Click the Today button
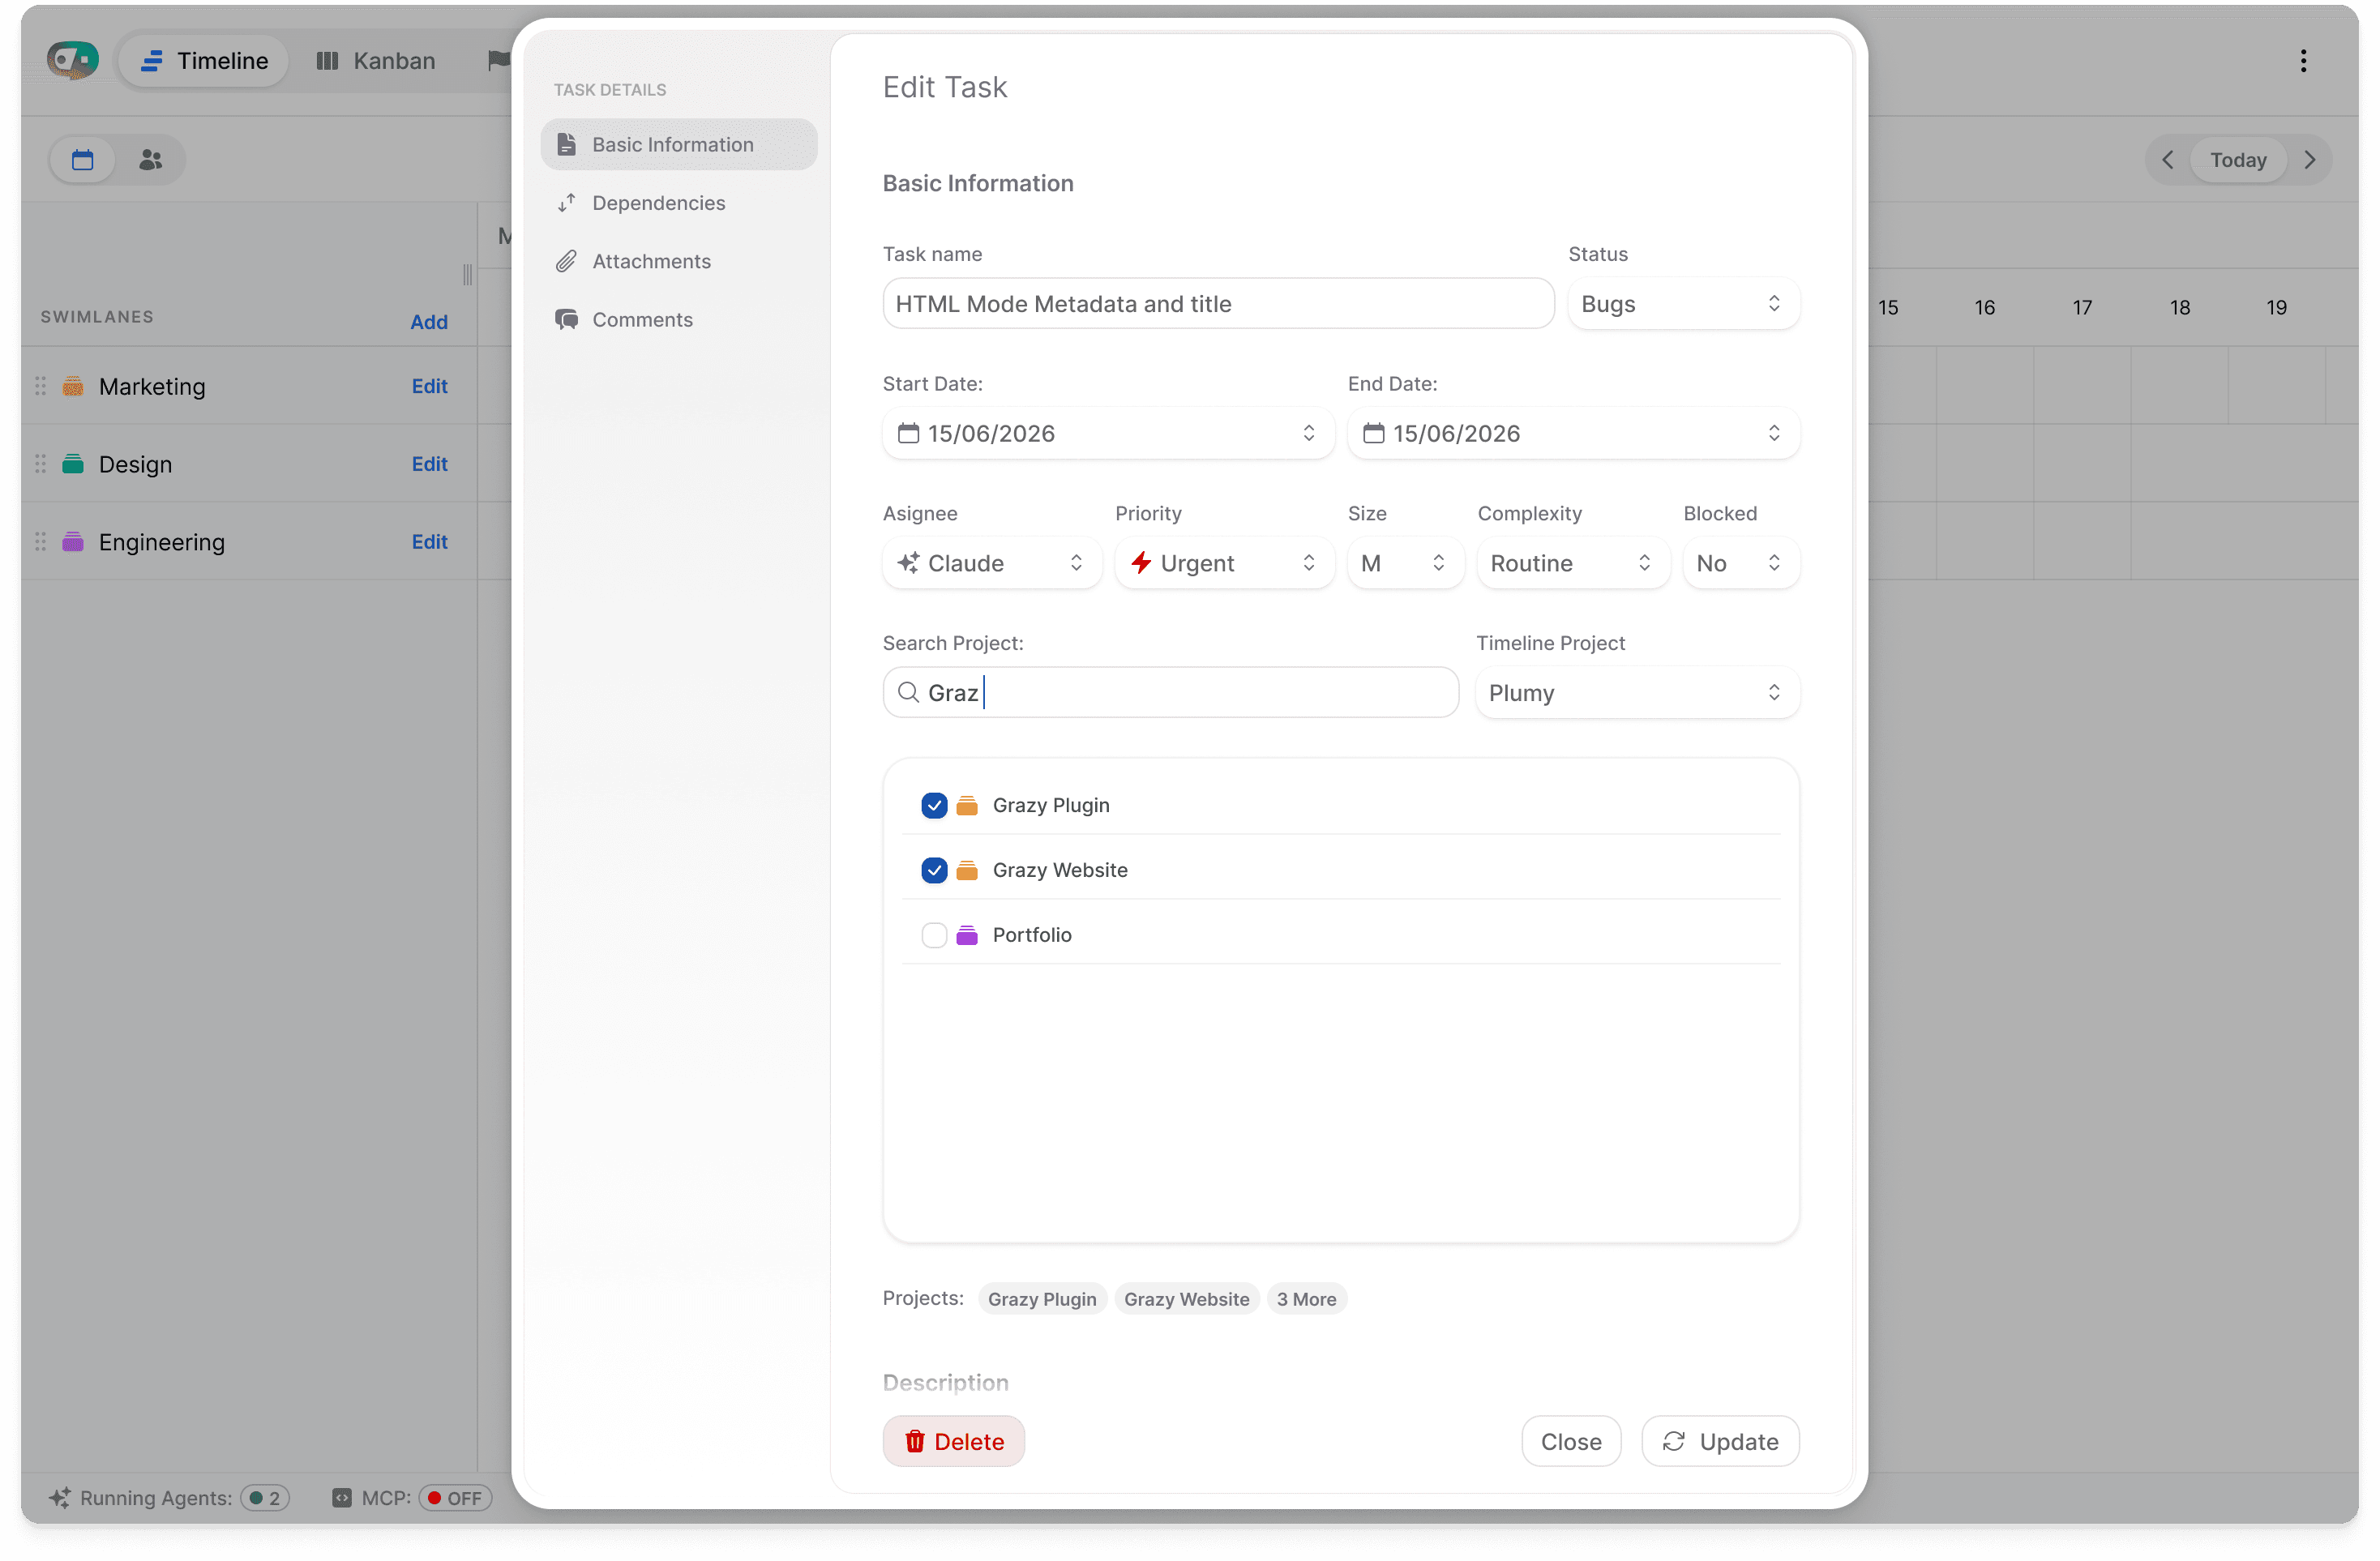The image size is (2380, 1561). (x=2238, y=160)
